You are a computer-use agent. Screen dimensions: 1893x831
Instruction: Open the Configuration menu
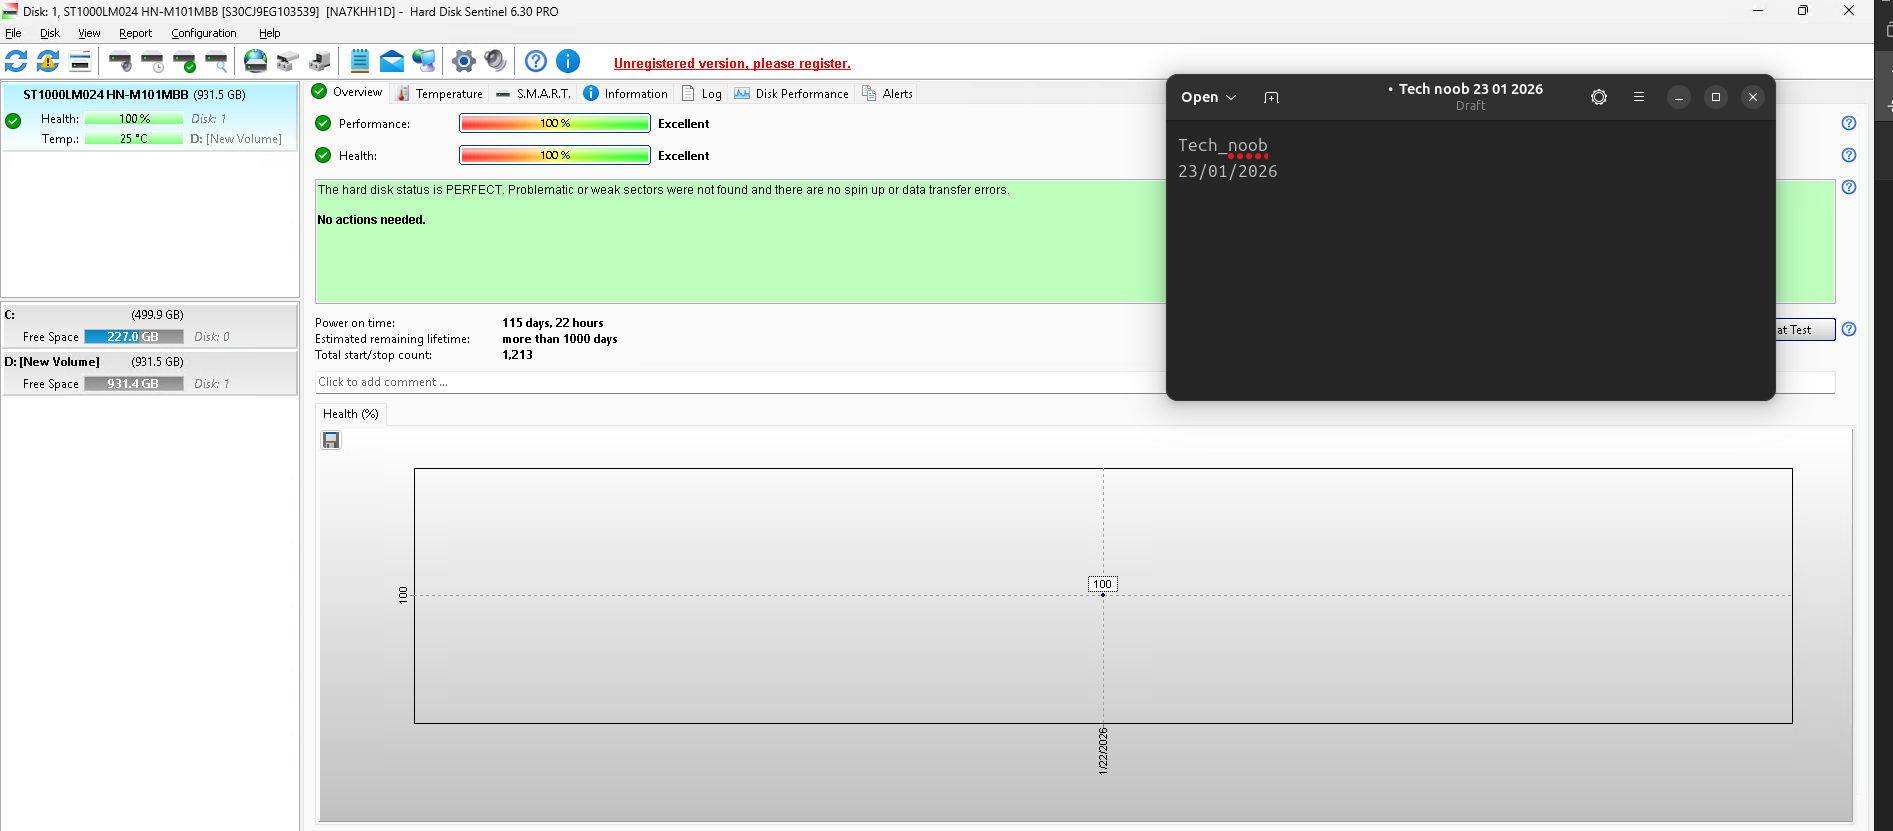pos(203,33)
